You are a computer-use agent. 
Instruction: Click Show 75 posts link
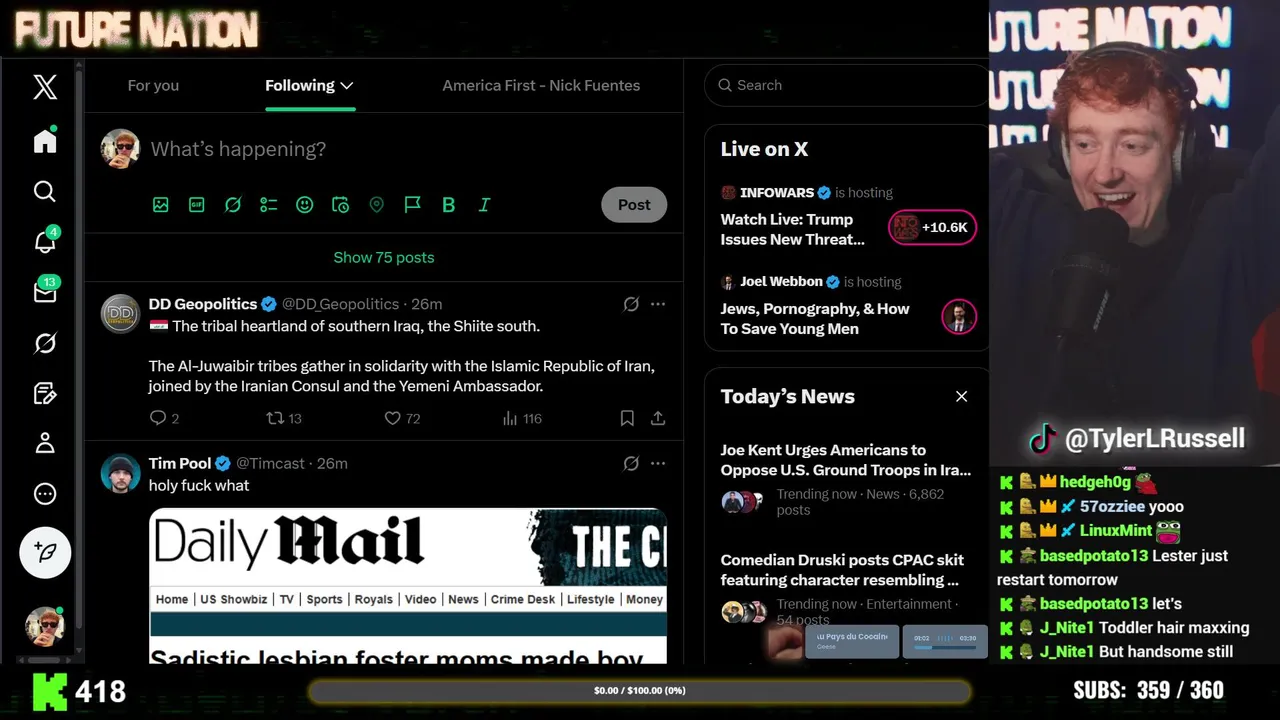coord(384,257)
